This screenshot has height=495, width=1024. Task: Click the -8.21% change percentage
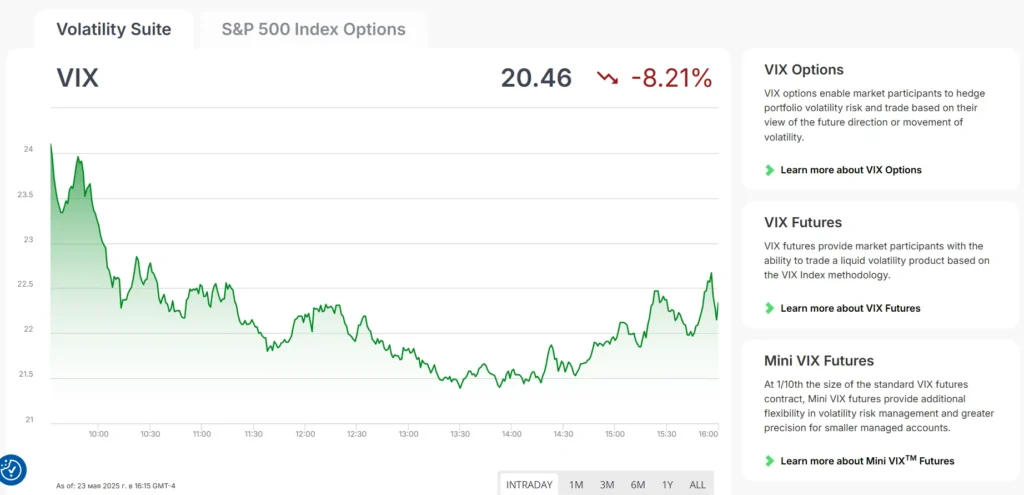pos(671,78)
